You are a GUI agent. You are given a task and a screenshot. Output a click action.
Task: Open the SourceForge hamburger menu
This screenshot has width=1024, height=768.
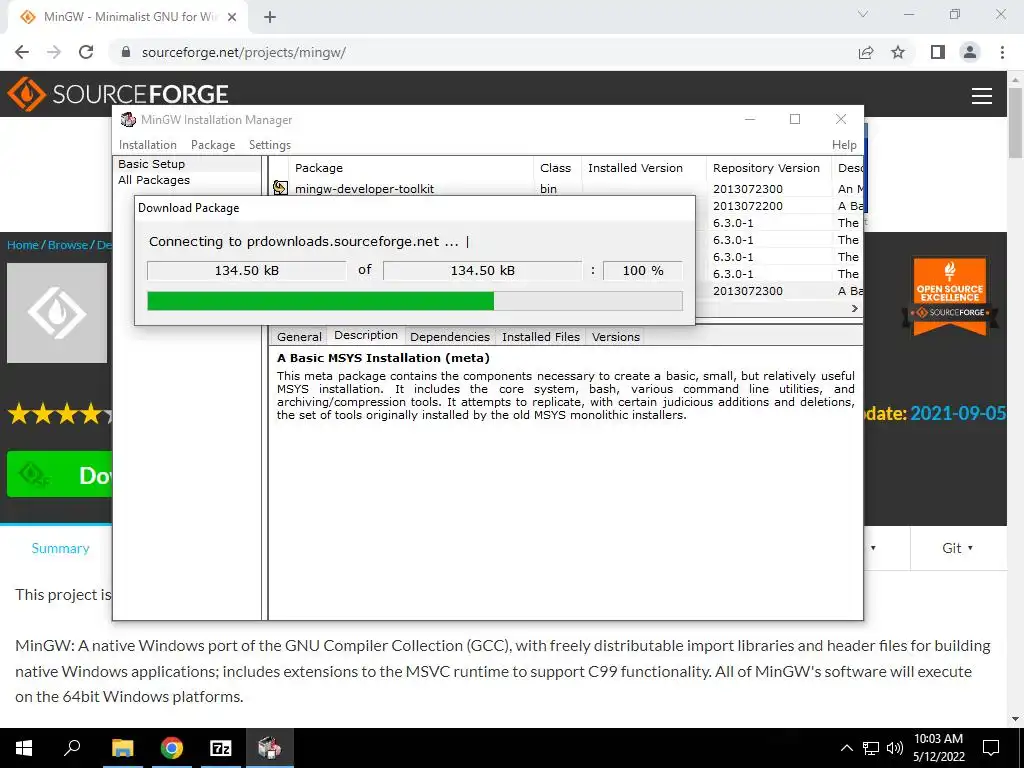982,96
